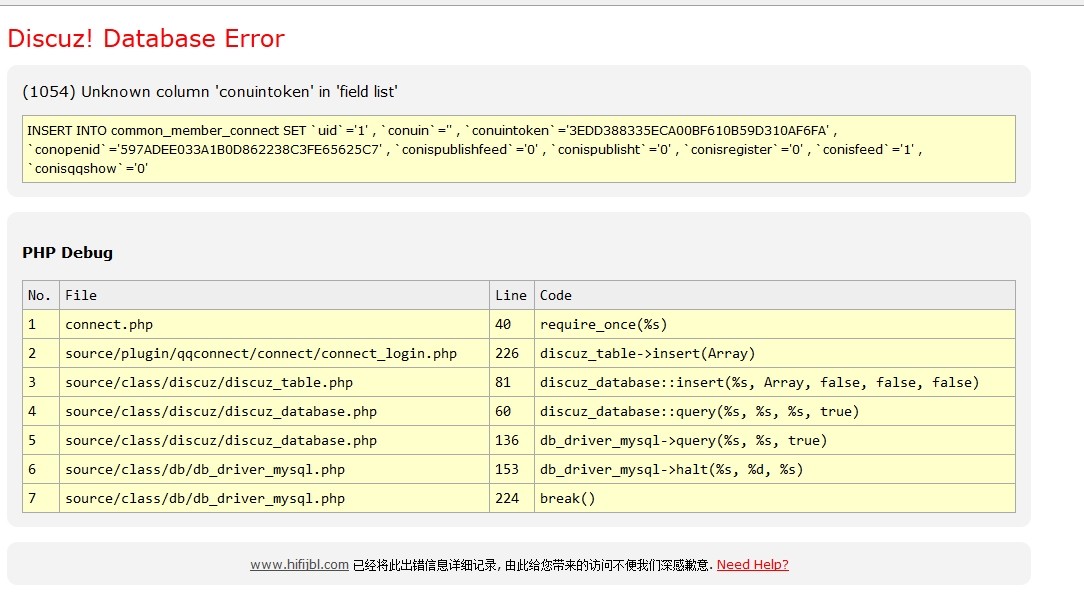Click line number 226 cell
Viewport: 1084px width, 608px height.
[x=507, y=354]
